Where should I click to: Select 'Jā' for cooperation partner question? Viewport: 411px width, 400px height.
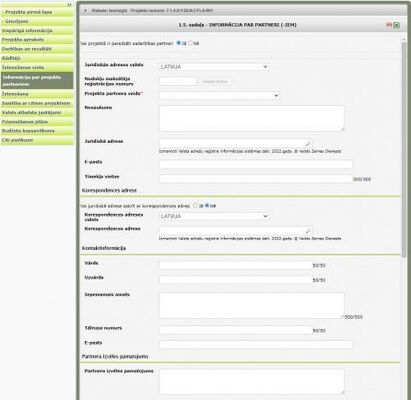(x=178, y=43)
